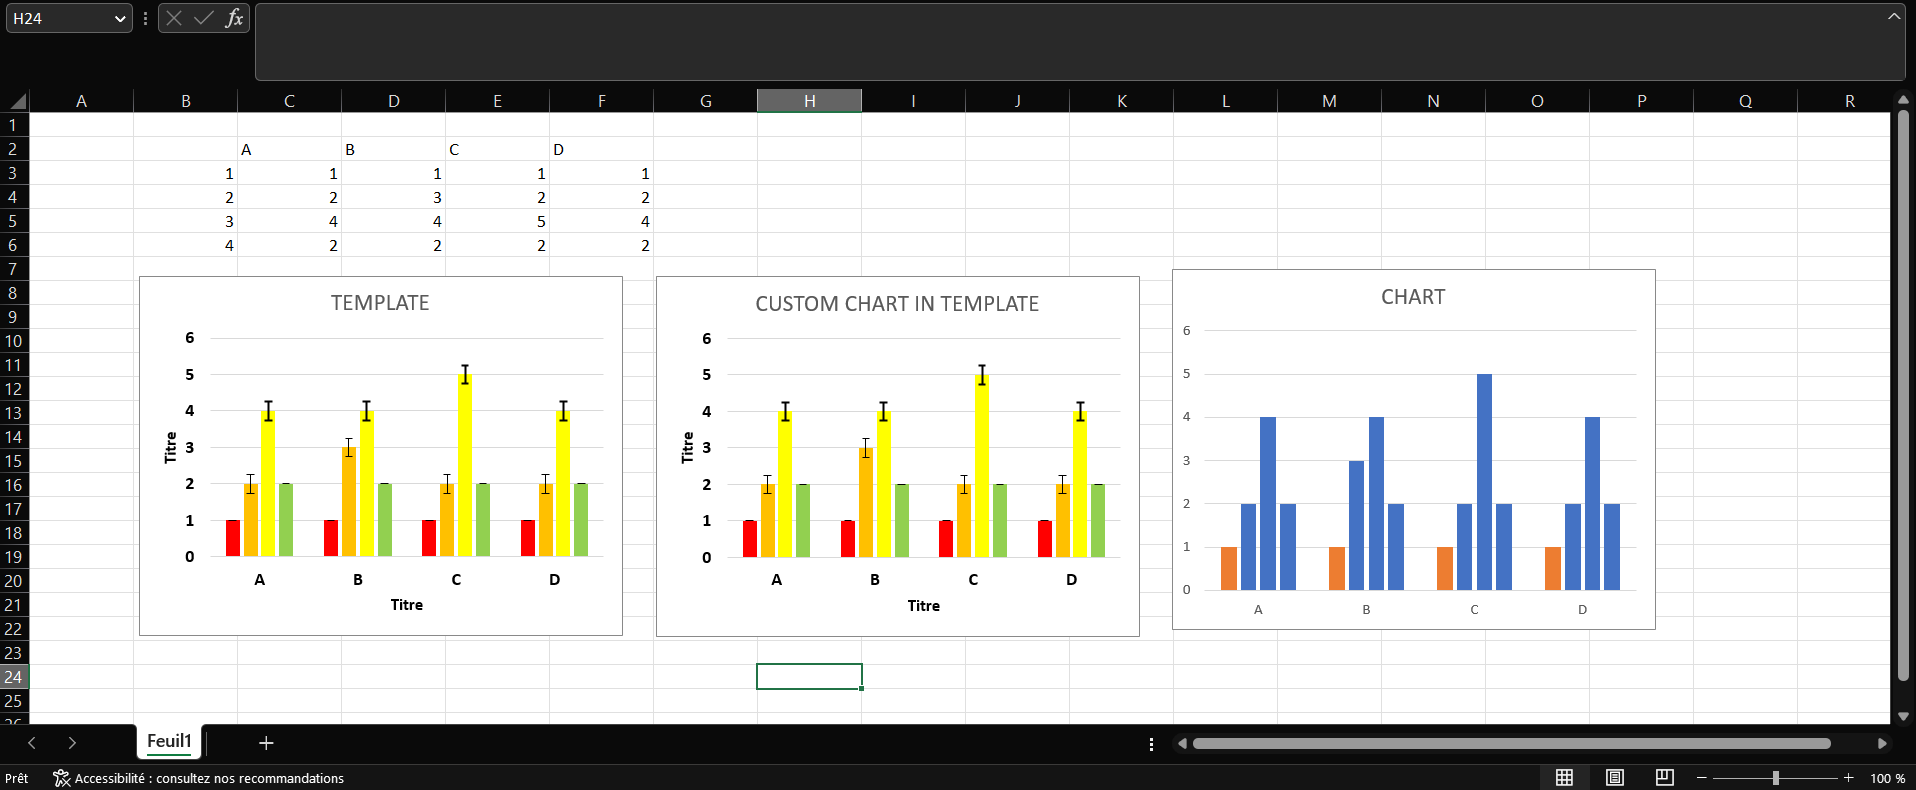Click the selected cell H24
The width and height of the screenshot is (1916, 790).
tap(809, 677)
